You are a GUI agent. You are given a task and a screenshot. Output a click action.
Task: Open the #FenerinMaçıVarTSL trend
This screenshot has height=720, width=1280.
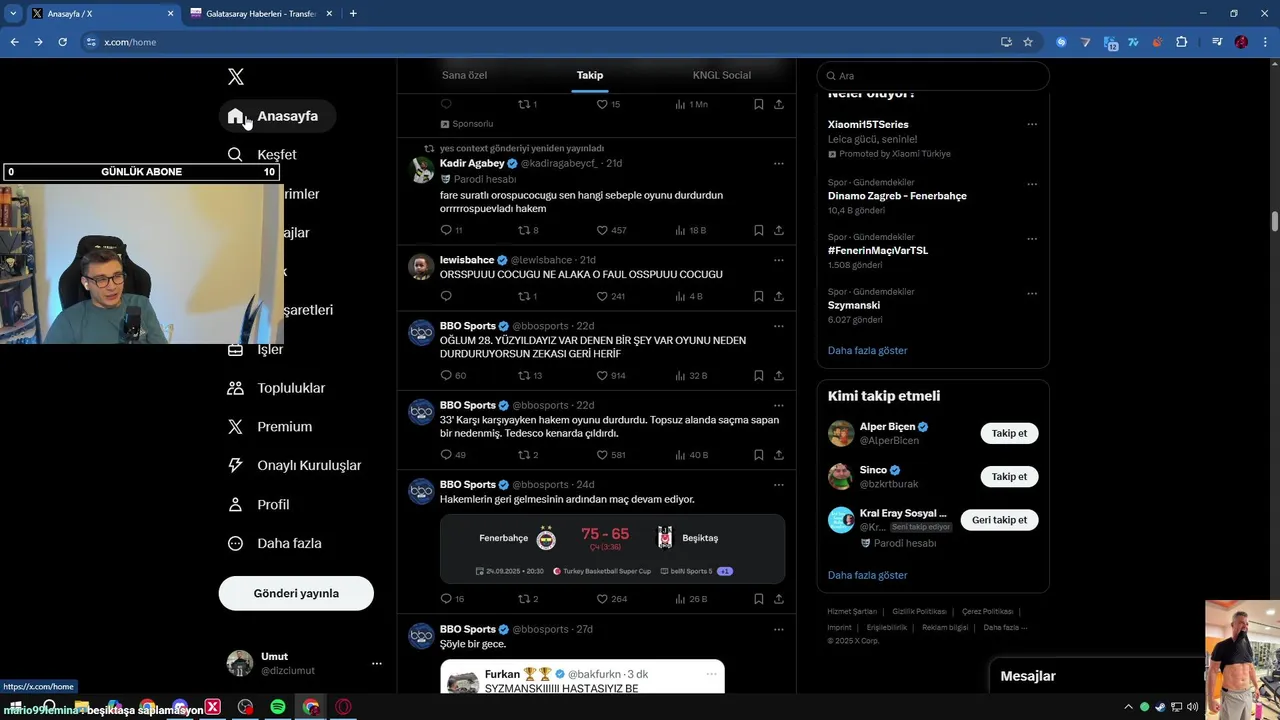click(x=878, y=251)
